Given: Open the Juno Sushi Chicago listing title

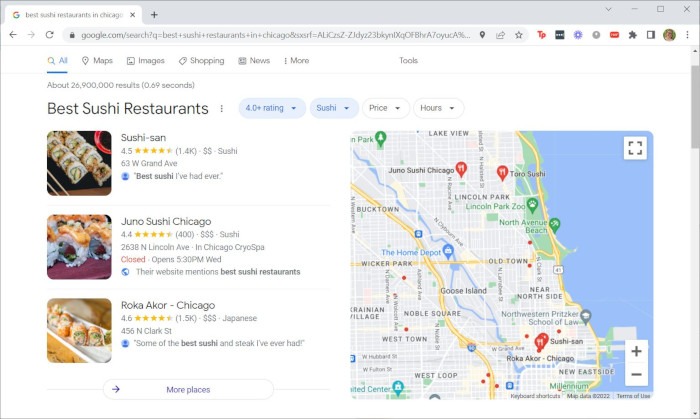Looking at the screenshot, I should 166,221.
